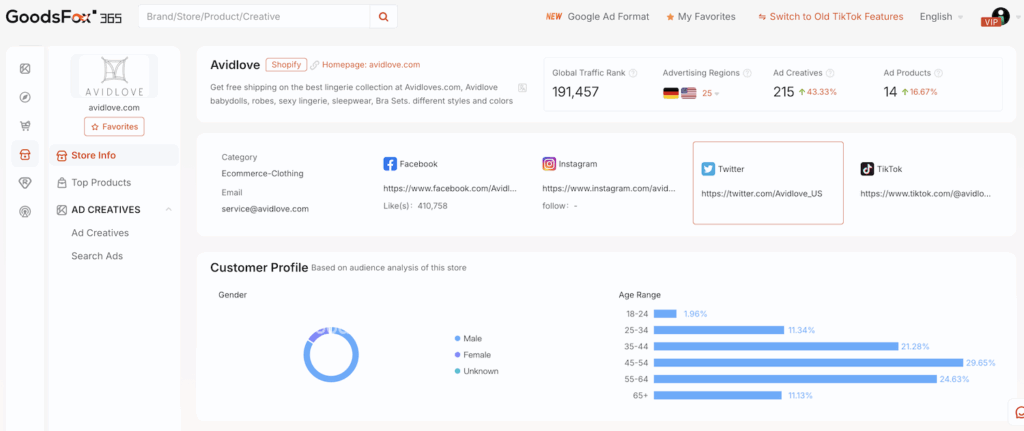The image size is (1024, 431).
Task: Click the GoodsFox 365 logo
Action: [x=64, y=17]
